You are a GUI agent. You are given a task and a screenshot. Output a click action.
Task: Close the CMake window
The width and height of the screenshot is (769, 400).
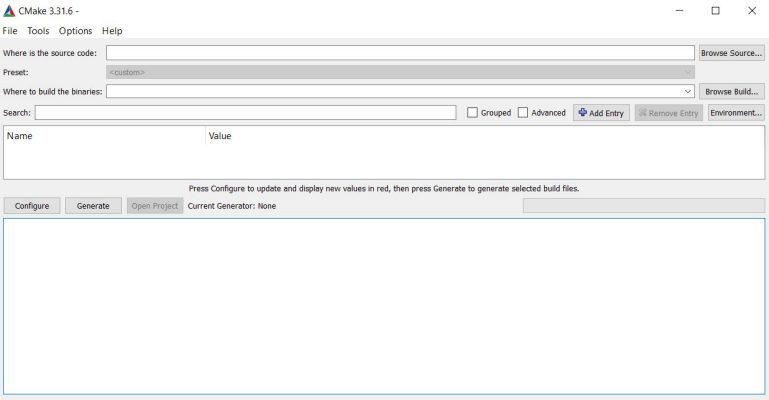[x=752, y=11]
